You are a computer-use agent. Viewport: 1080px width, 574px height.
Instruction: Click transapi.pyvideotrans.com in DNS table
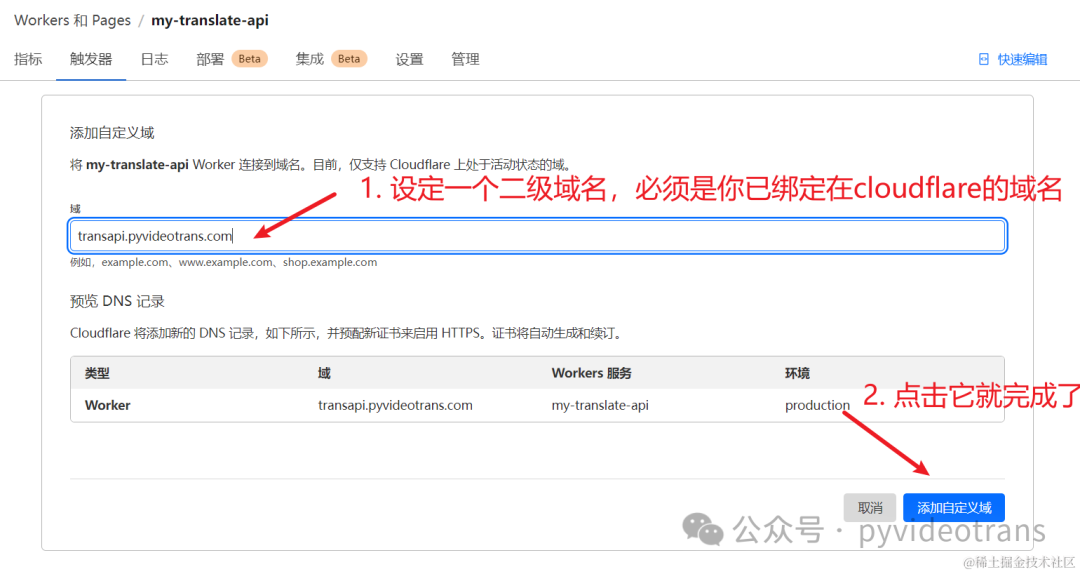tap(395, 405)
